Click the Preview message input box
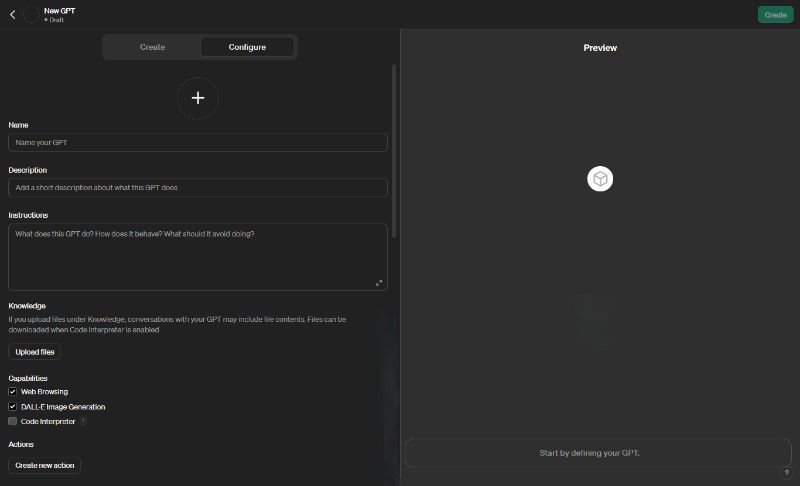The height and width of the screenshot is (486, 800). (x=598, y=453)
